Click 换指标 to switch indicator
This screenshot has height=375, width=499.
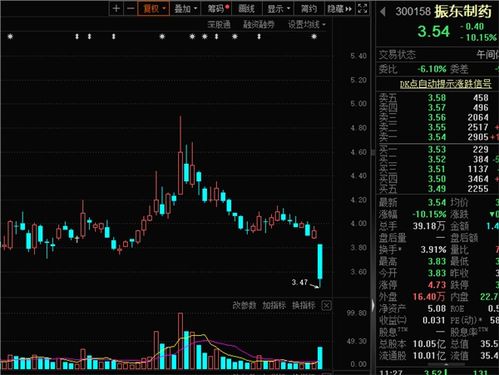(304, 305)
